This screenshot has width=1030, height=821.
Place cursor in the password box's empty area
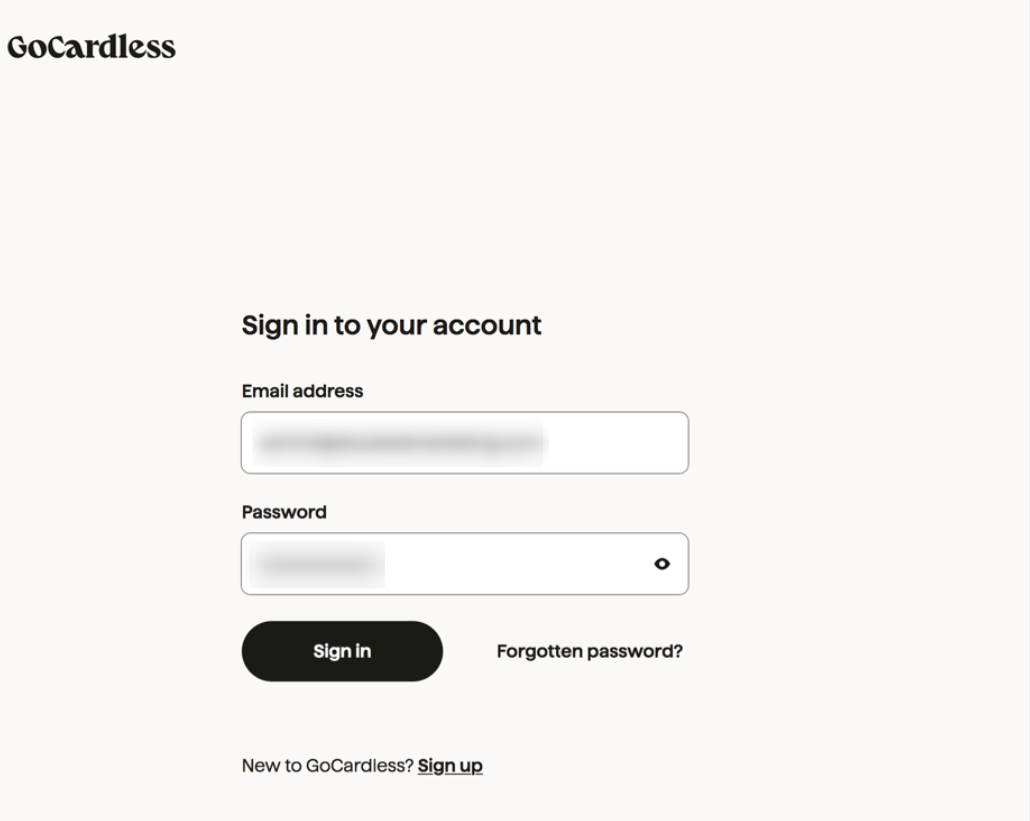510,564
